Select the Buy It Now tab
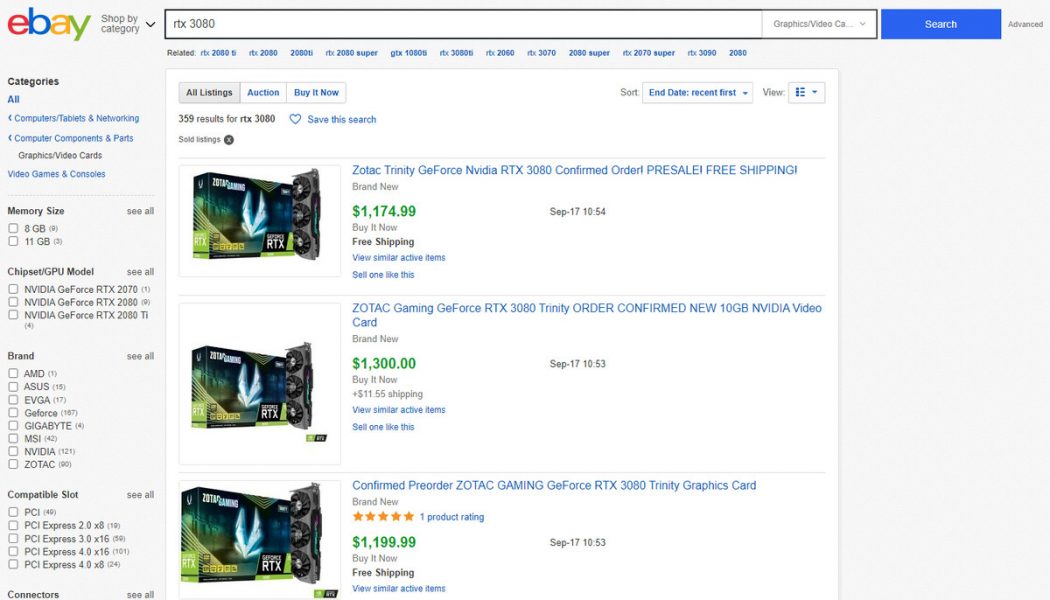 tap(316, 91)
